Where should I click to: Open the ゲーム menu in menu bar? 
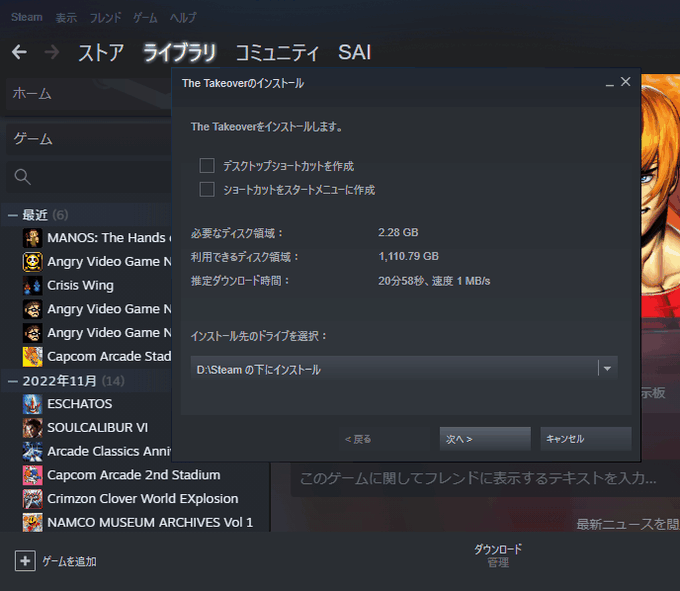click(145, 18)
